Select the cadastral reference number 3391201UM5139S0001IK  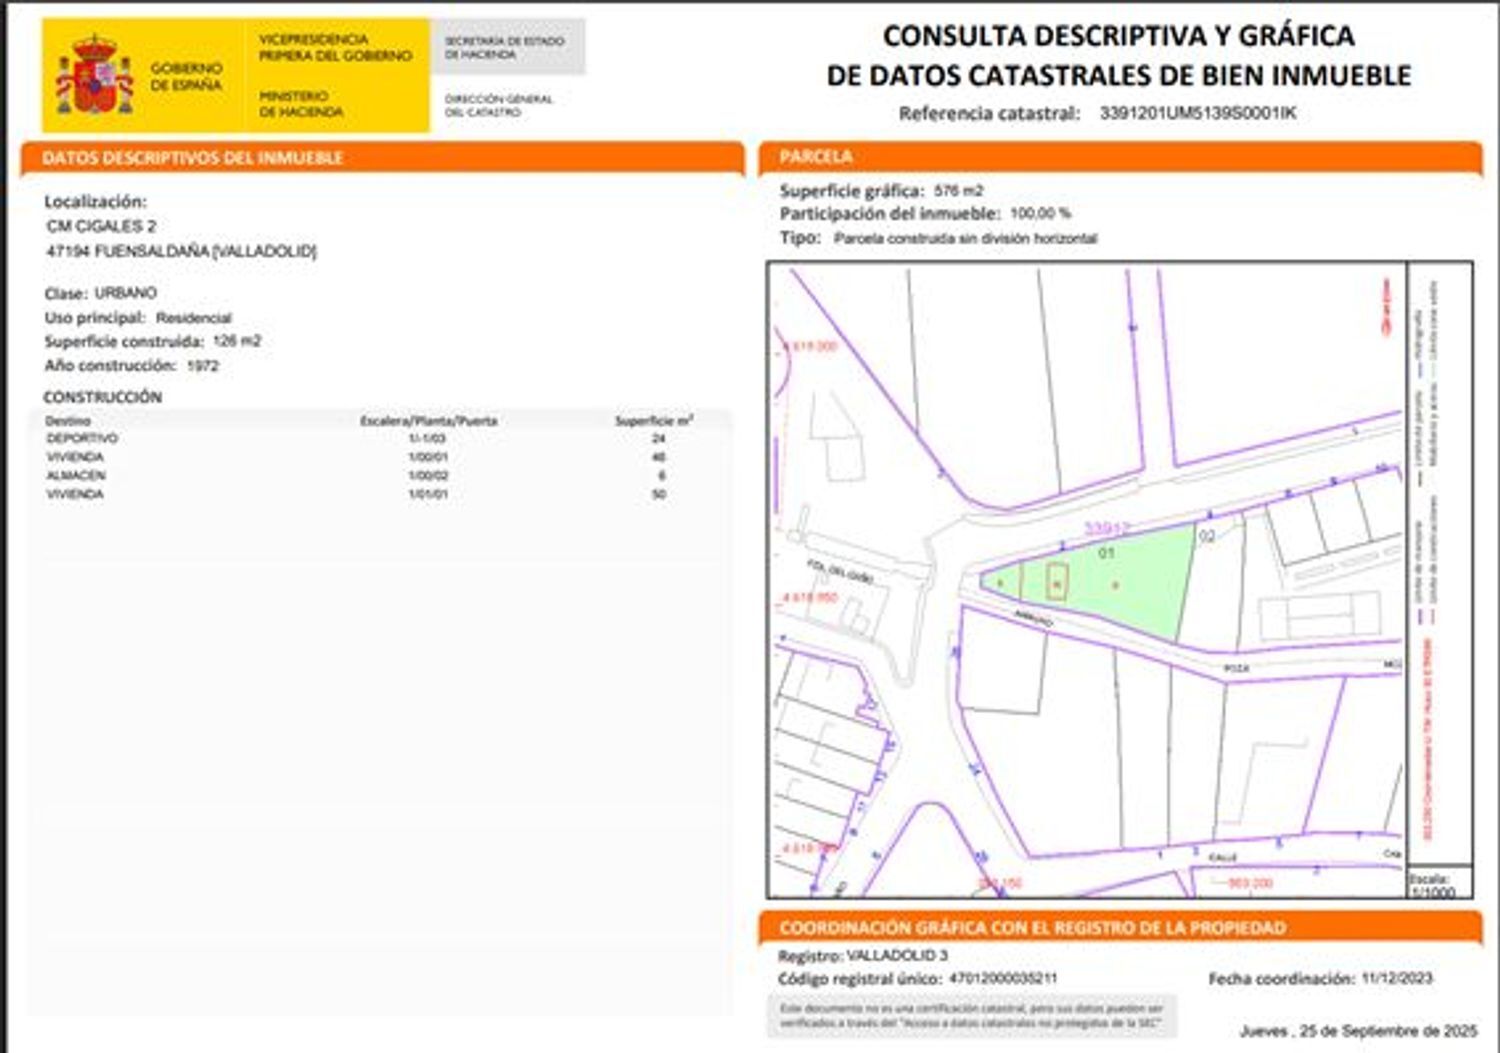click(1197, 113)
